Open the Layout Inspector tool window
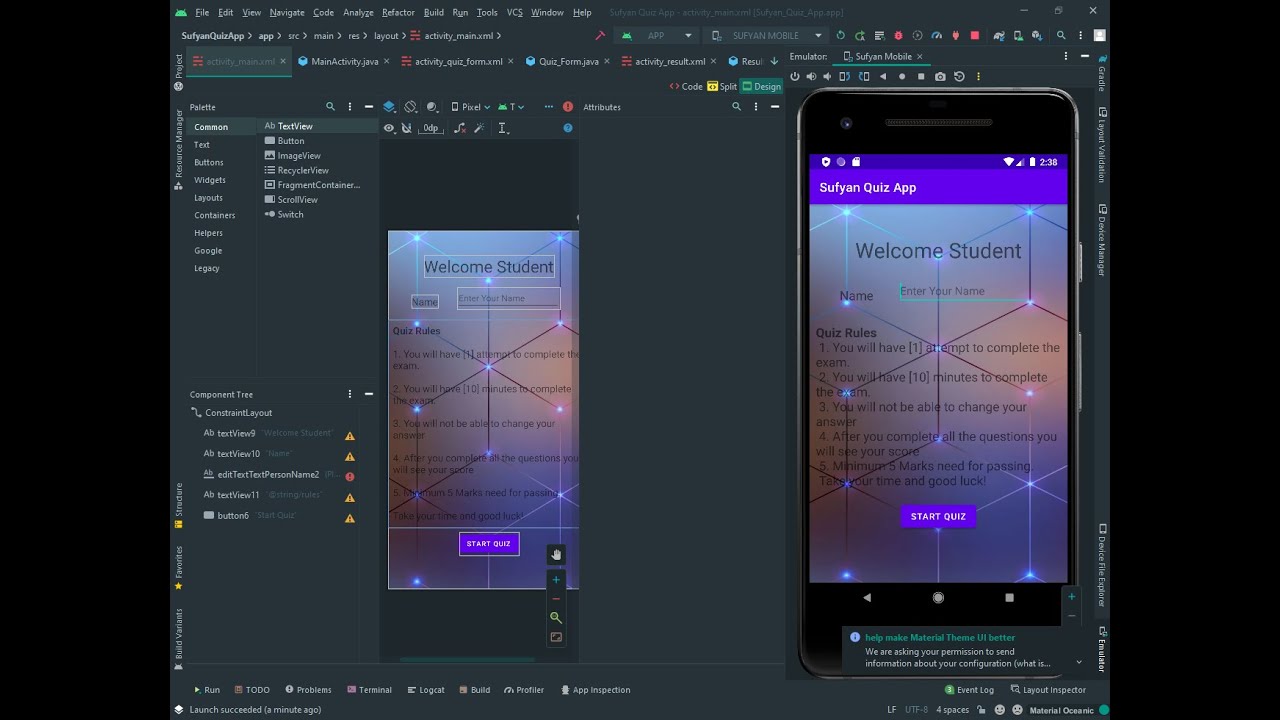 pos(1048,690)
